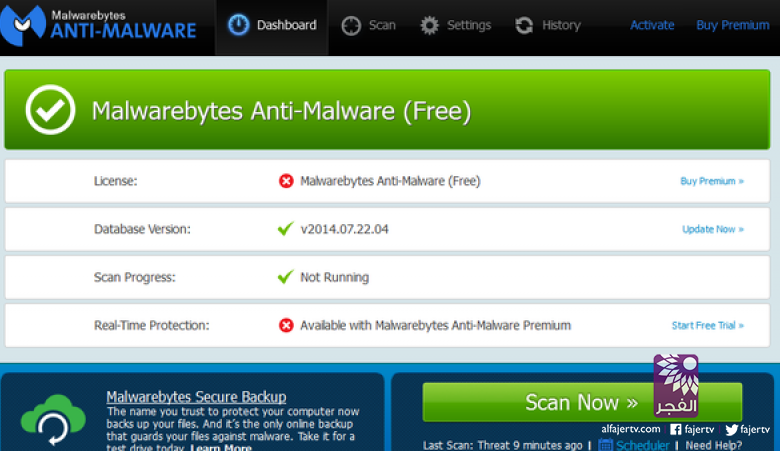780x451 pixels.
Task: Open the Malwarebytes Secure Backup link
Action: pyautogui.click(x=196, y=397)
